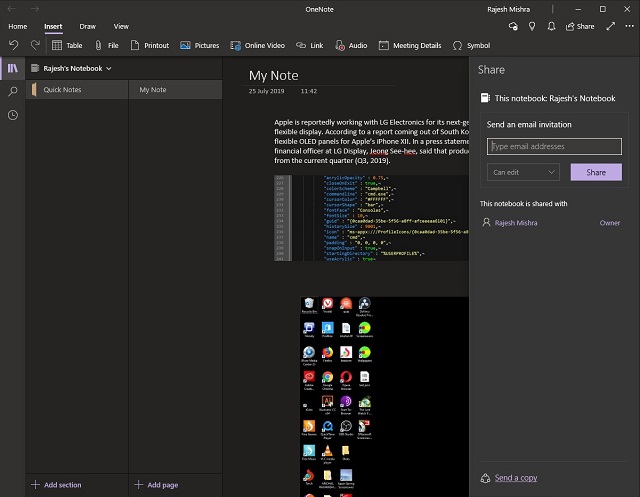
Task: Go back with the left arrow
Action: (11, 9)
